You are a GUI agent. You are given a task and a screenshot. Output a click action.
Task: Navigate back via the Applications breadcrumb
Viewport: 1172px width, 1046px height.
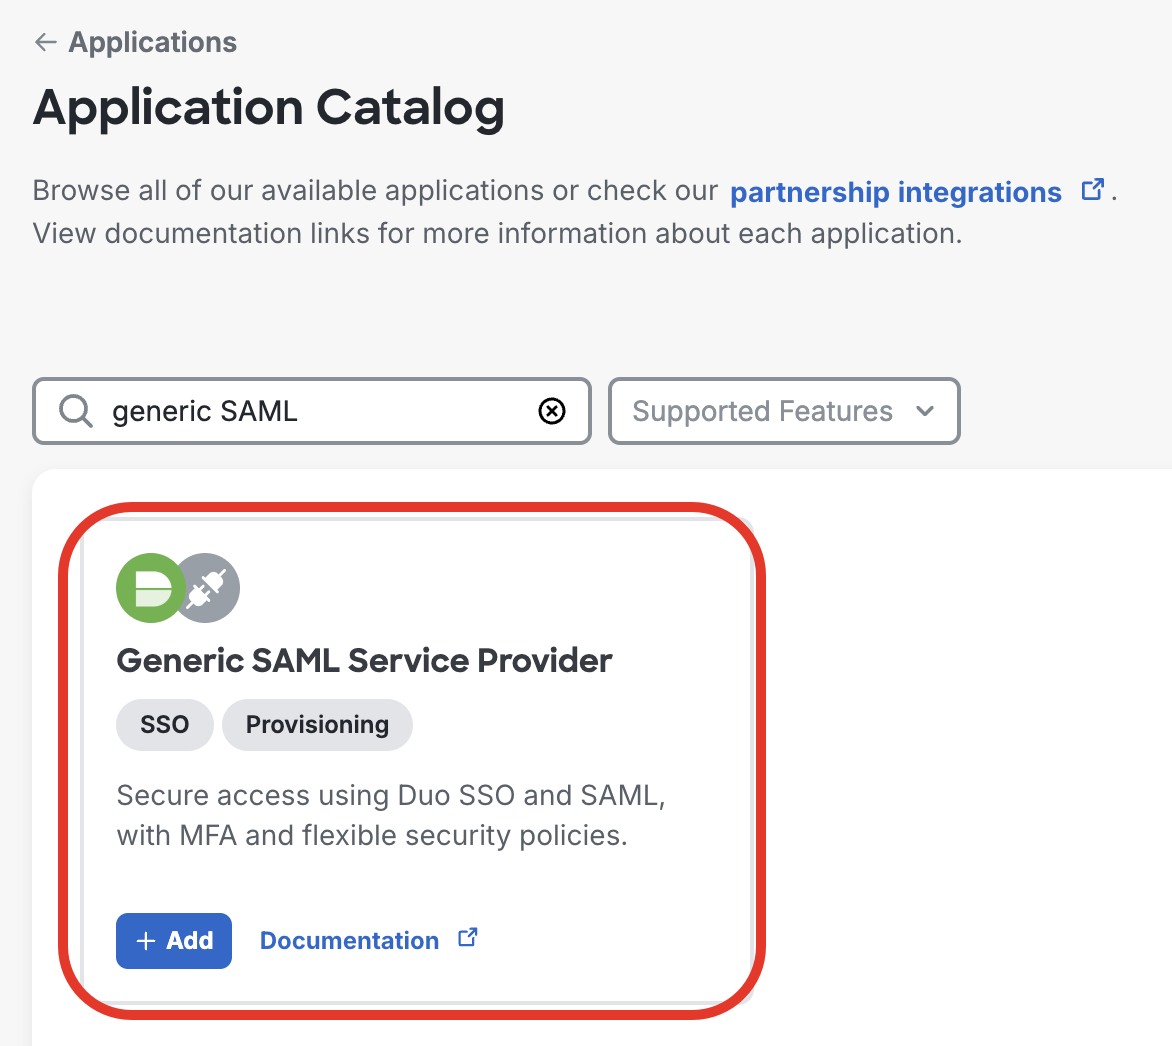[152, 42]
